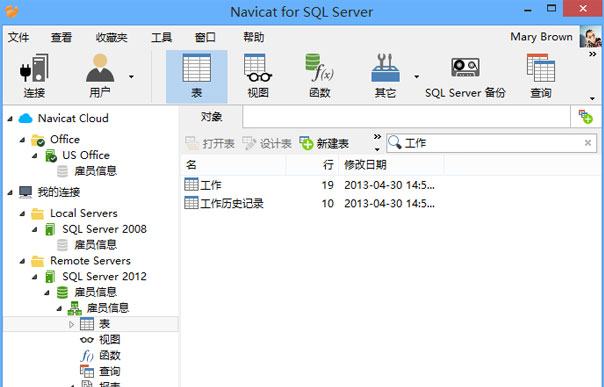Image resolution: width=604 pixels, height=387 pixels.
Task: Collapse the SQL Server 2012 node
Action: (35, 277)
